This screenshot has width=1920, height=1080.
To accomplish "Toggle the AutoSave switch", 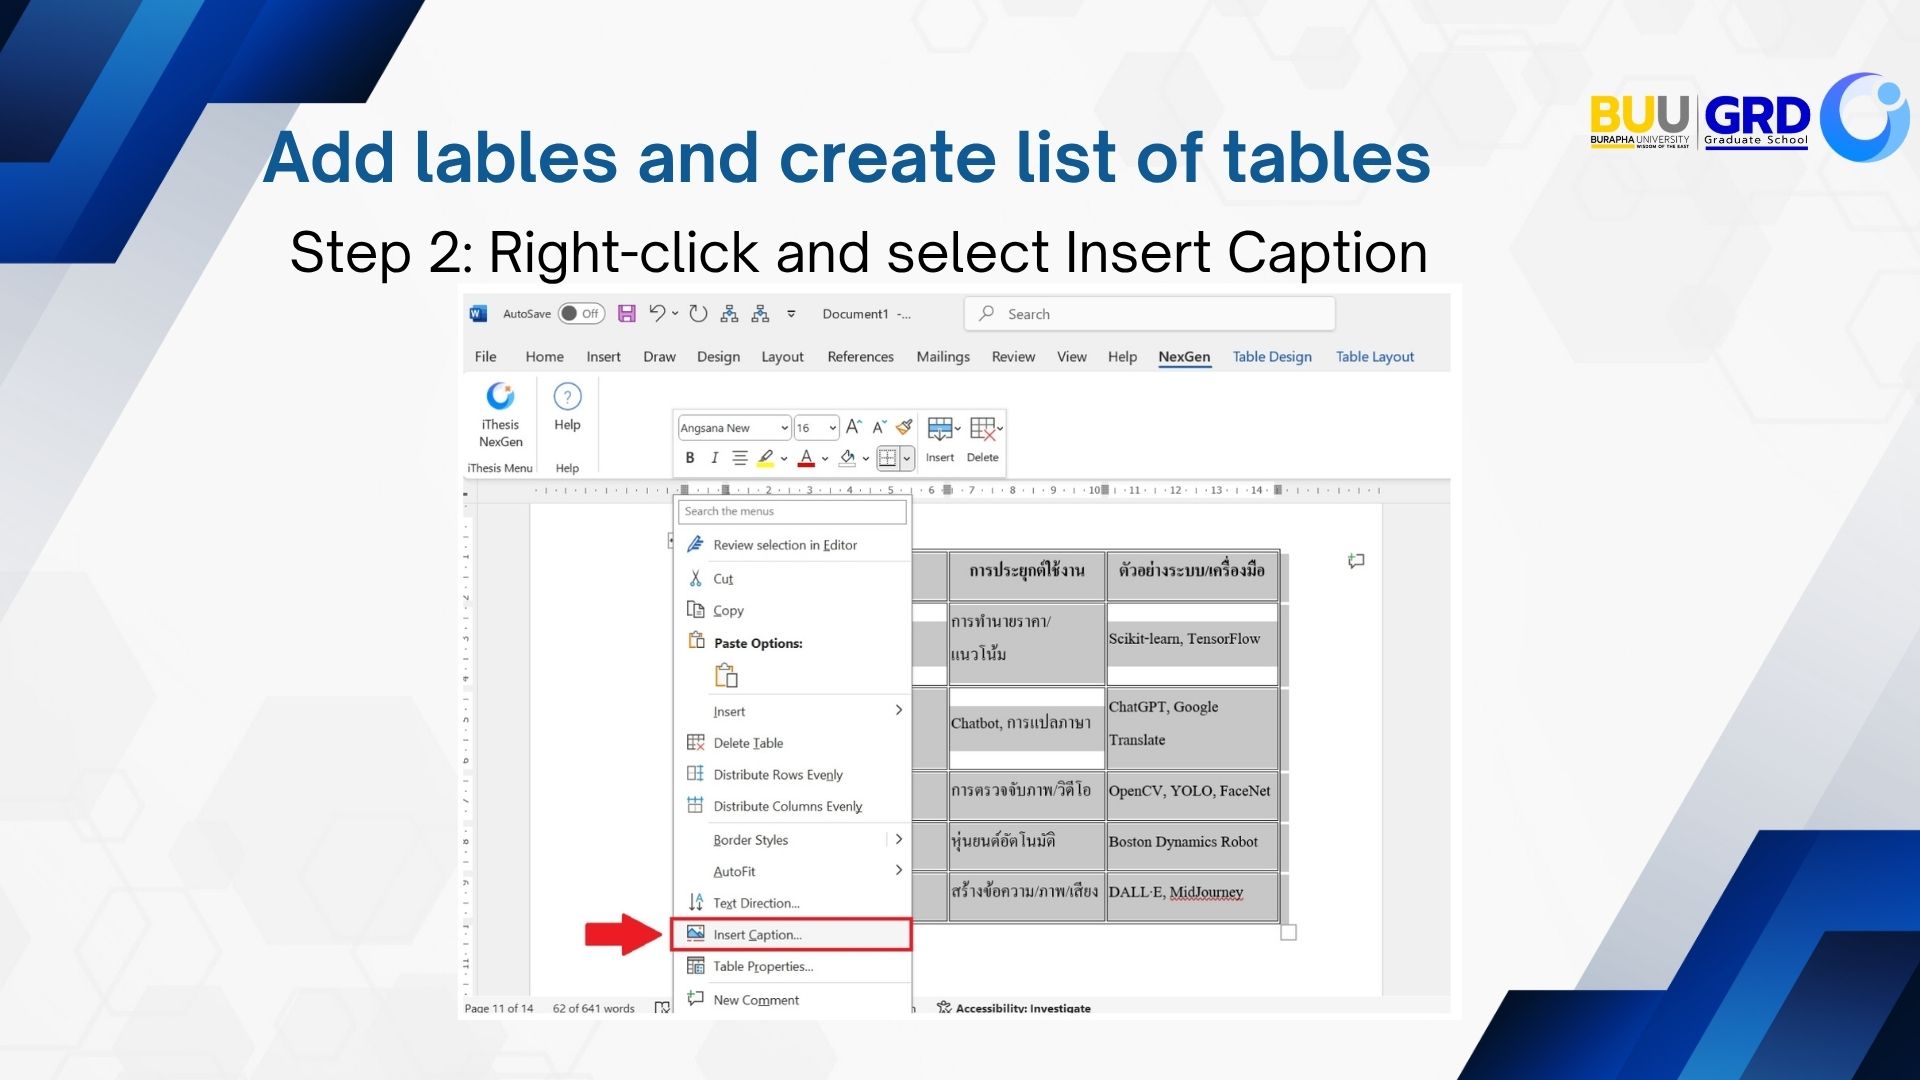I will point(581,314).
